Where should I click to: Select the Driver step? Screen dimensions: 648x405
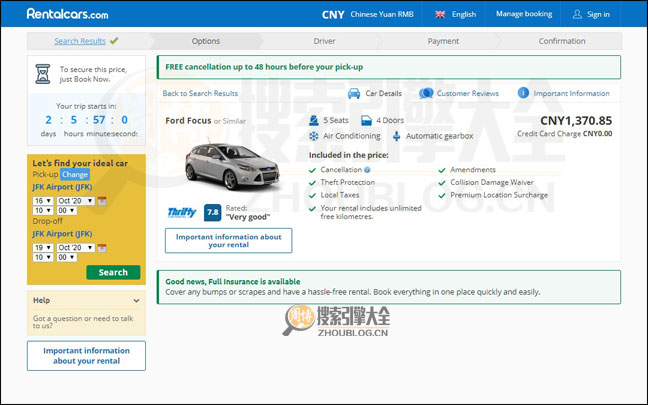point(324,41)
